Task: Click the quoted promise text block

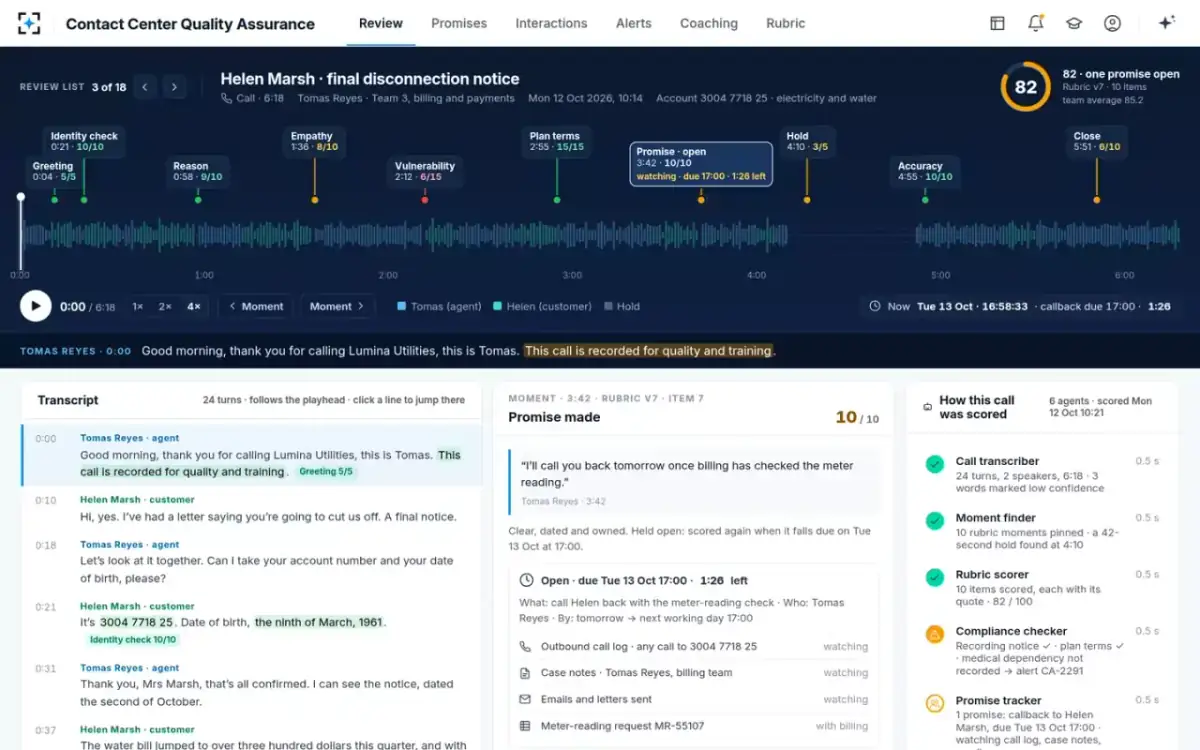Action: click(694, 482)
